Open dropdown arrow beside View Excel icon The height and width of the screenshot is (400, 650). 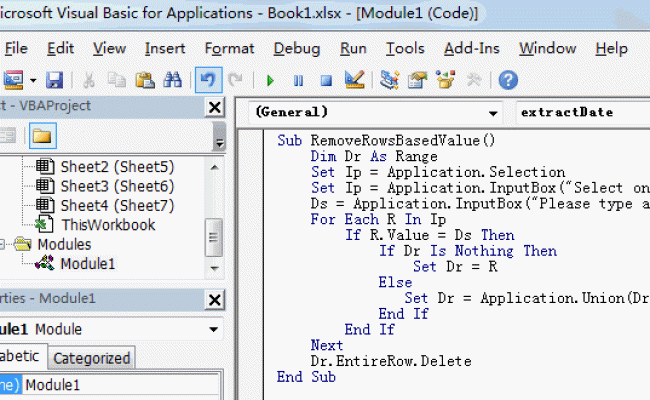pyautogui.click(x=33, y=80)
